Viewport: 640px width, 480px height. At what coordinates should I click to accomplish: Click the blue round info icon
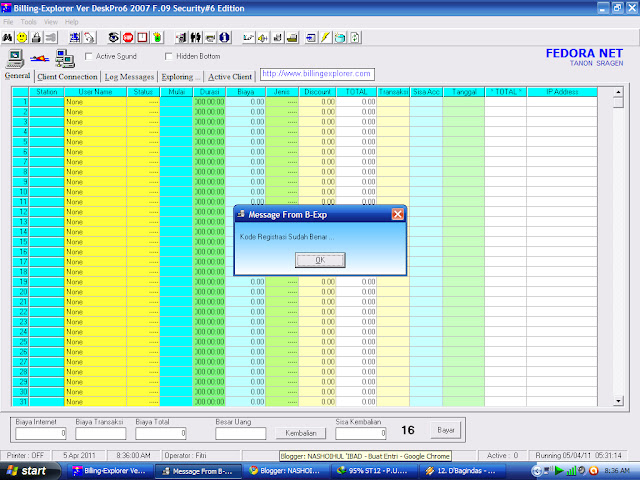coord(224,38)
